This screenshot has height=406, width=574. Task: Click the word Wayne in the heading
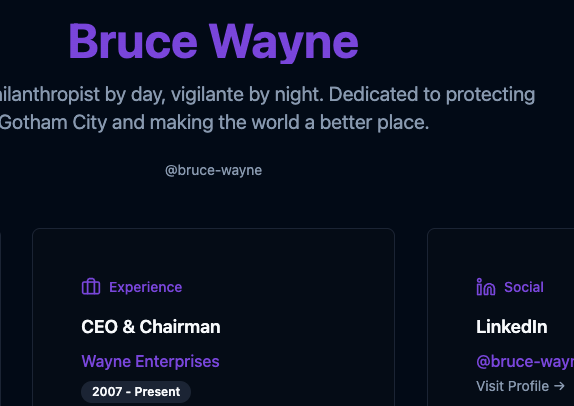pyautogui.click(x=284, y=43)
